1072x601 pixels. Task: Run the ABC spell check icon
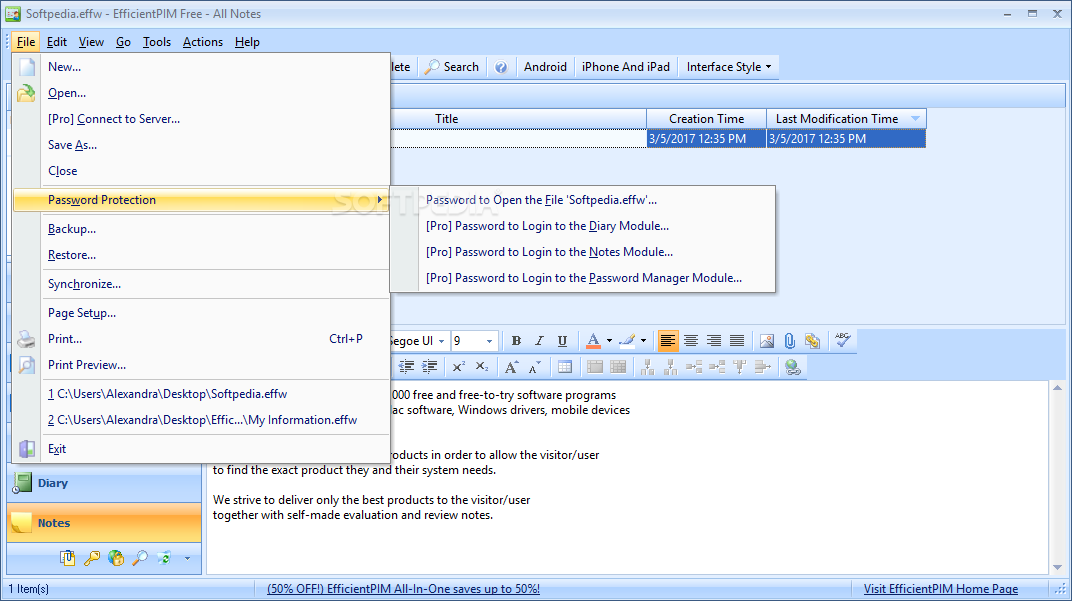tap(842, 340)
